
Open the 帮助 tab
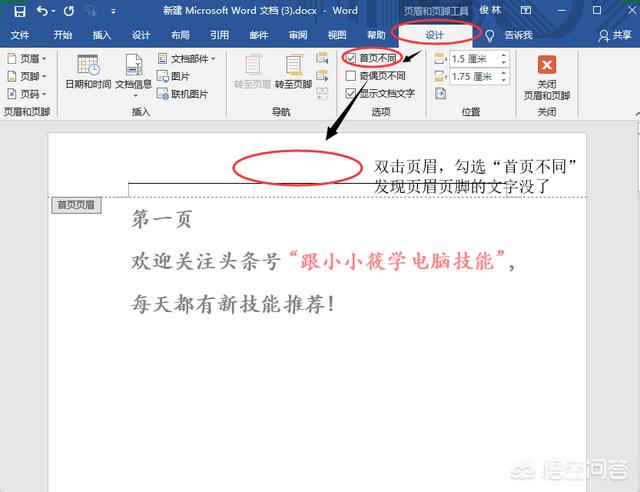coord(376,35)
